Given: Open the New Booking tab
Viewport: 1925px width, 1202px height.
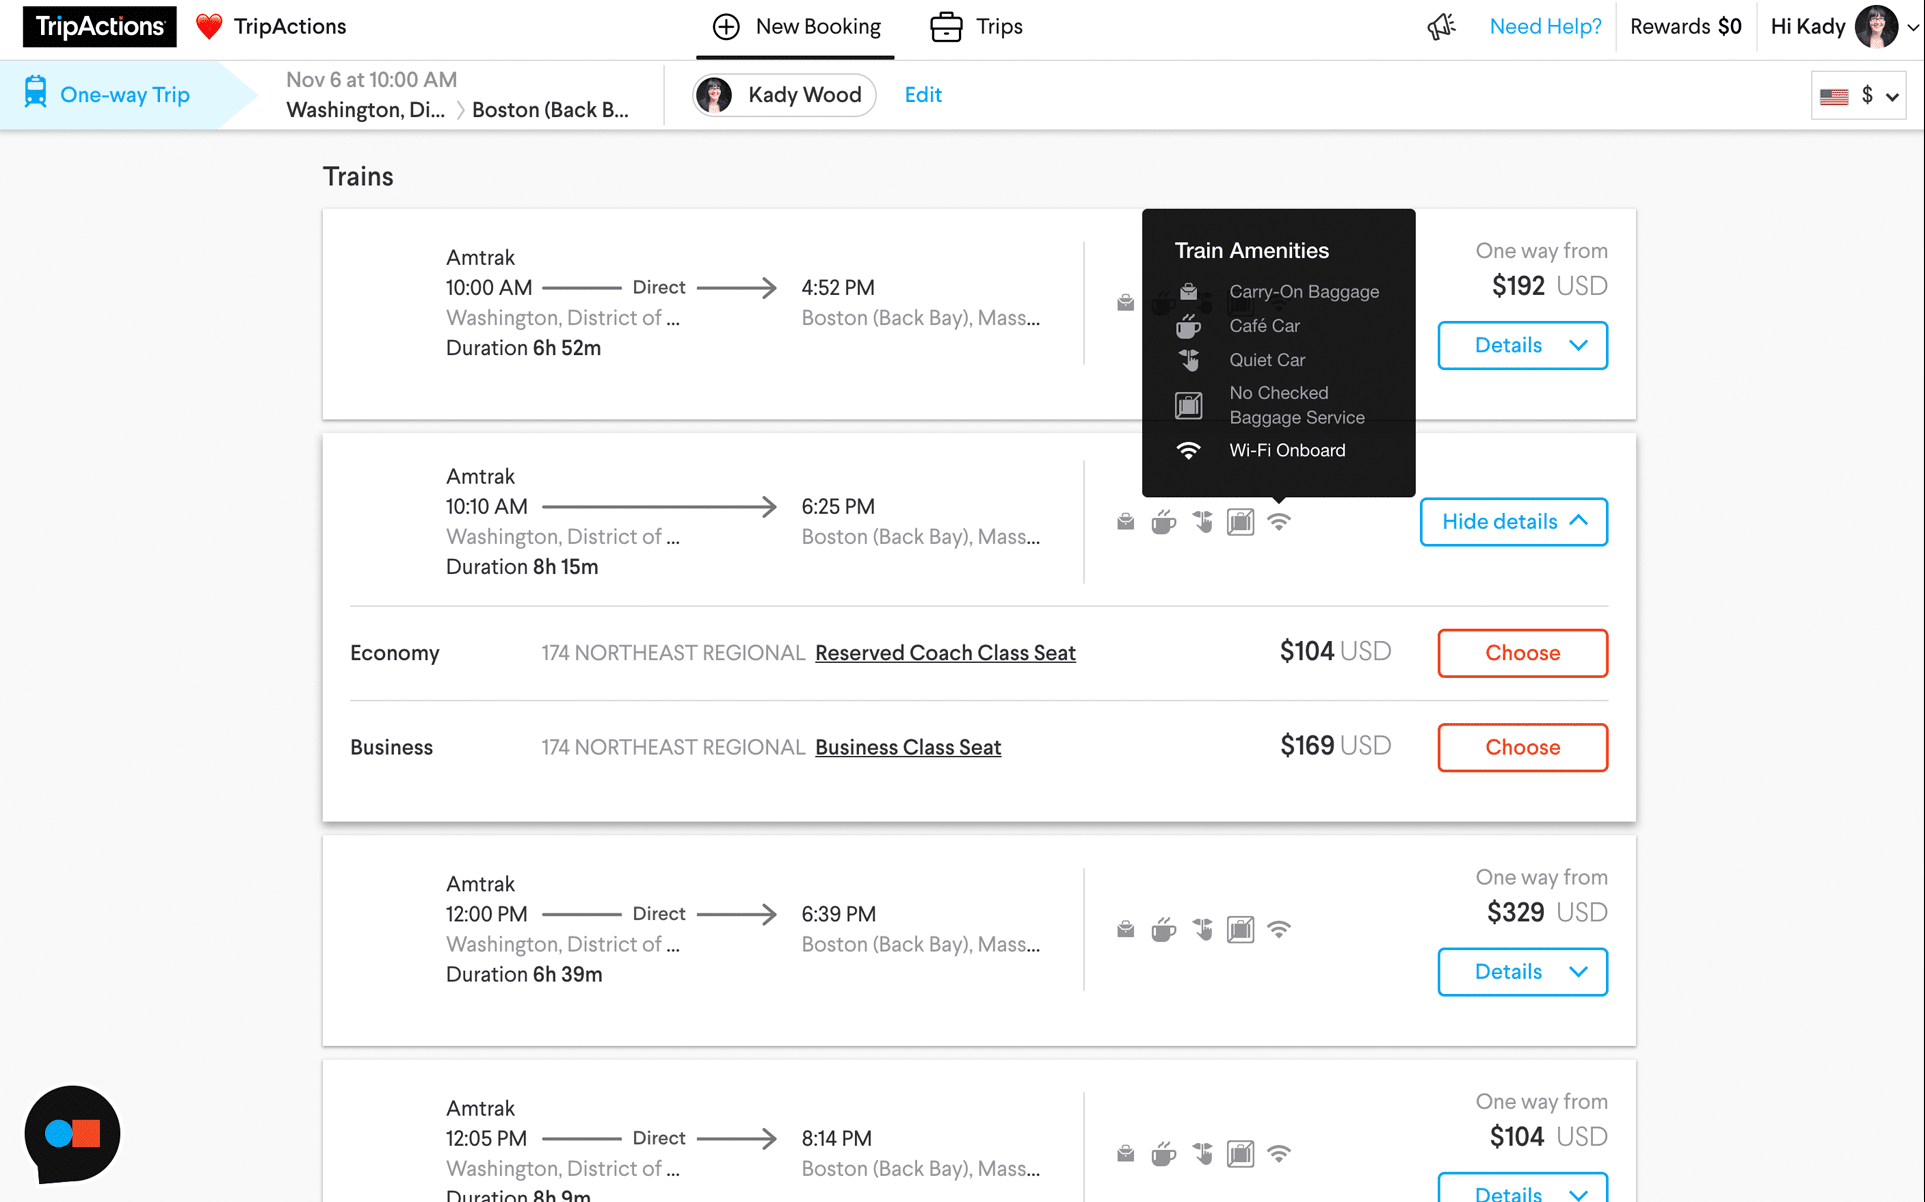Looking at the screenshot, I should (796, 27).
